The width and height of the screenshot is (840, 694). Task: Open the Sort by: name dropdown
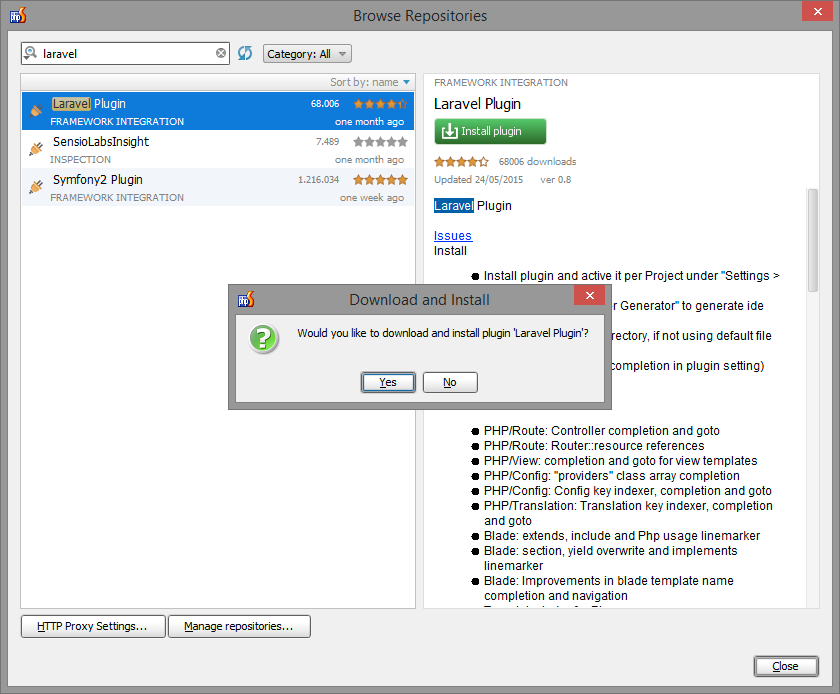[x=370, y=82]
